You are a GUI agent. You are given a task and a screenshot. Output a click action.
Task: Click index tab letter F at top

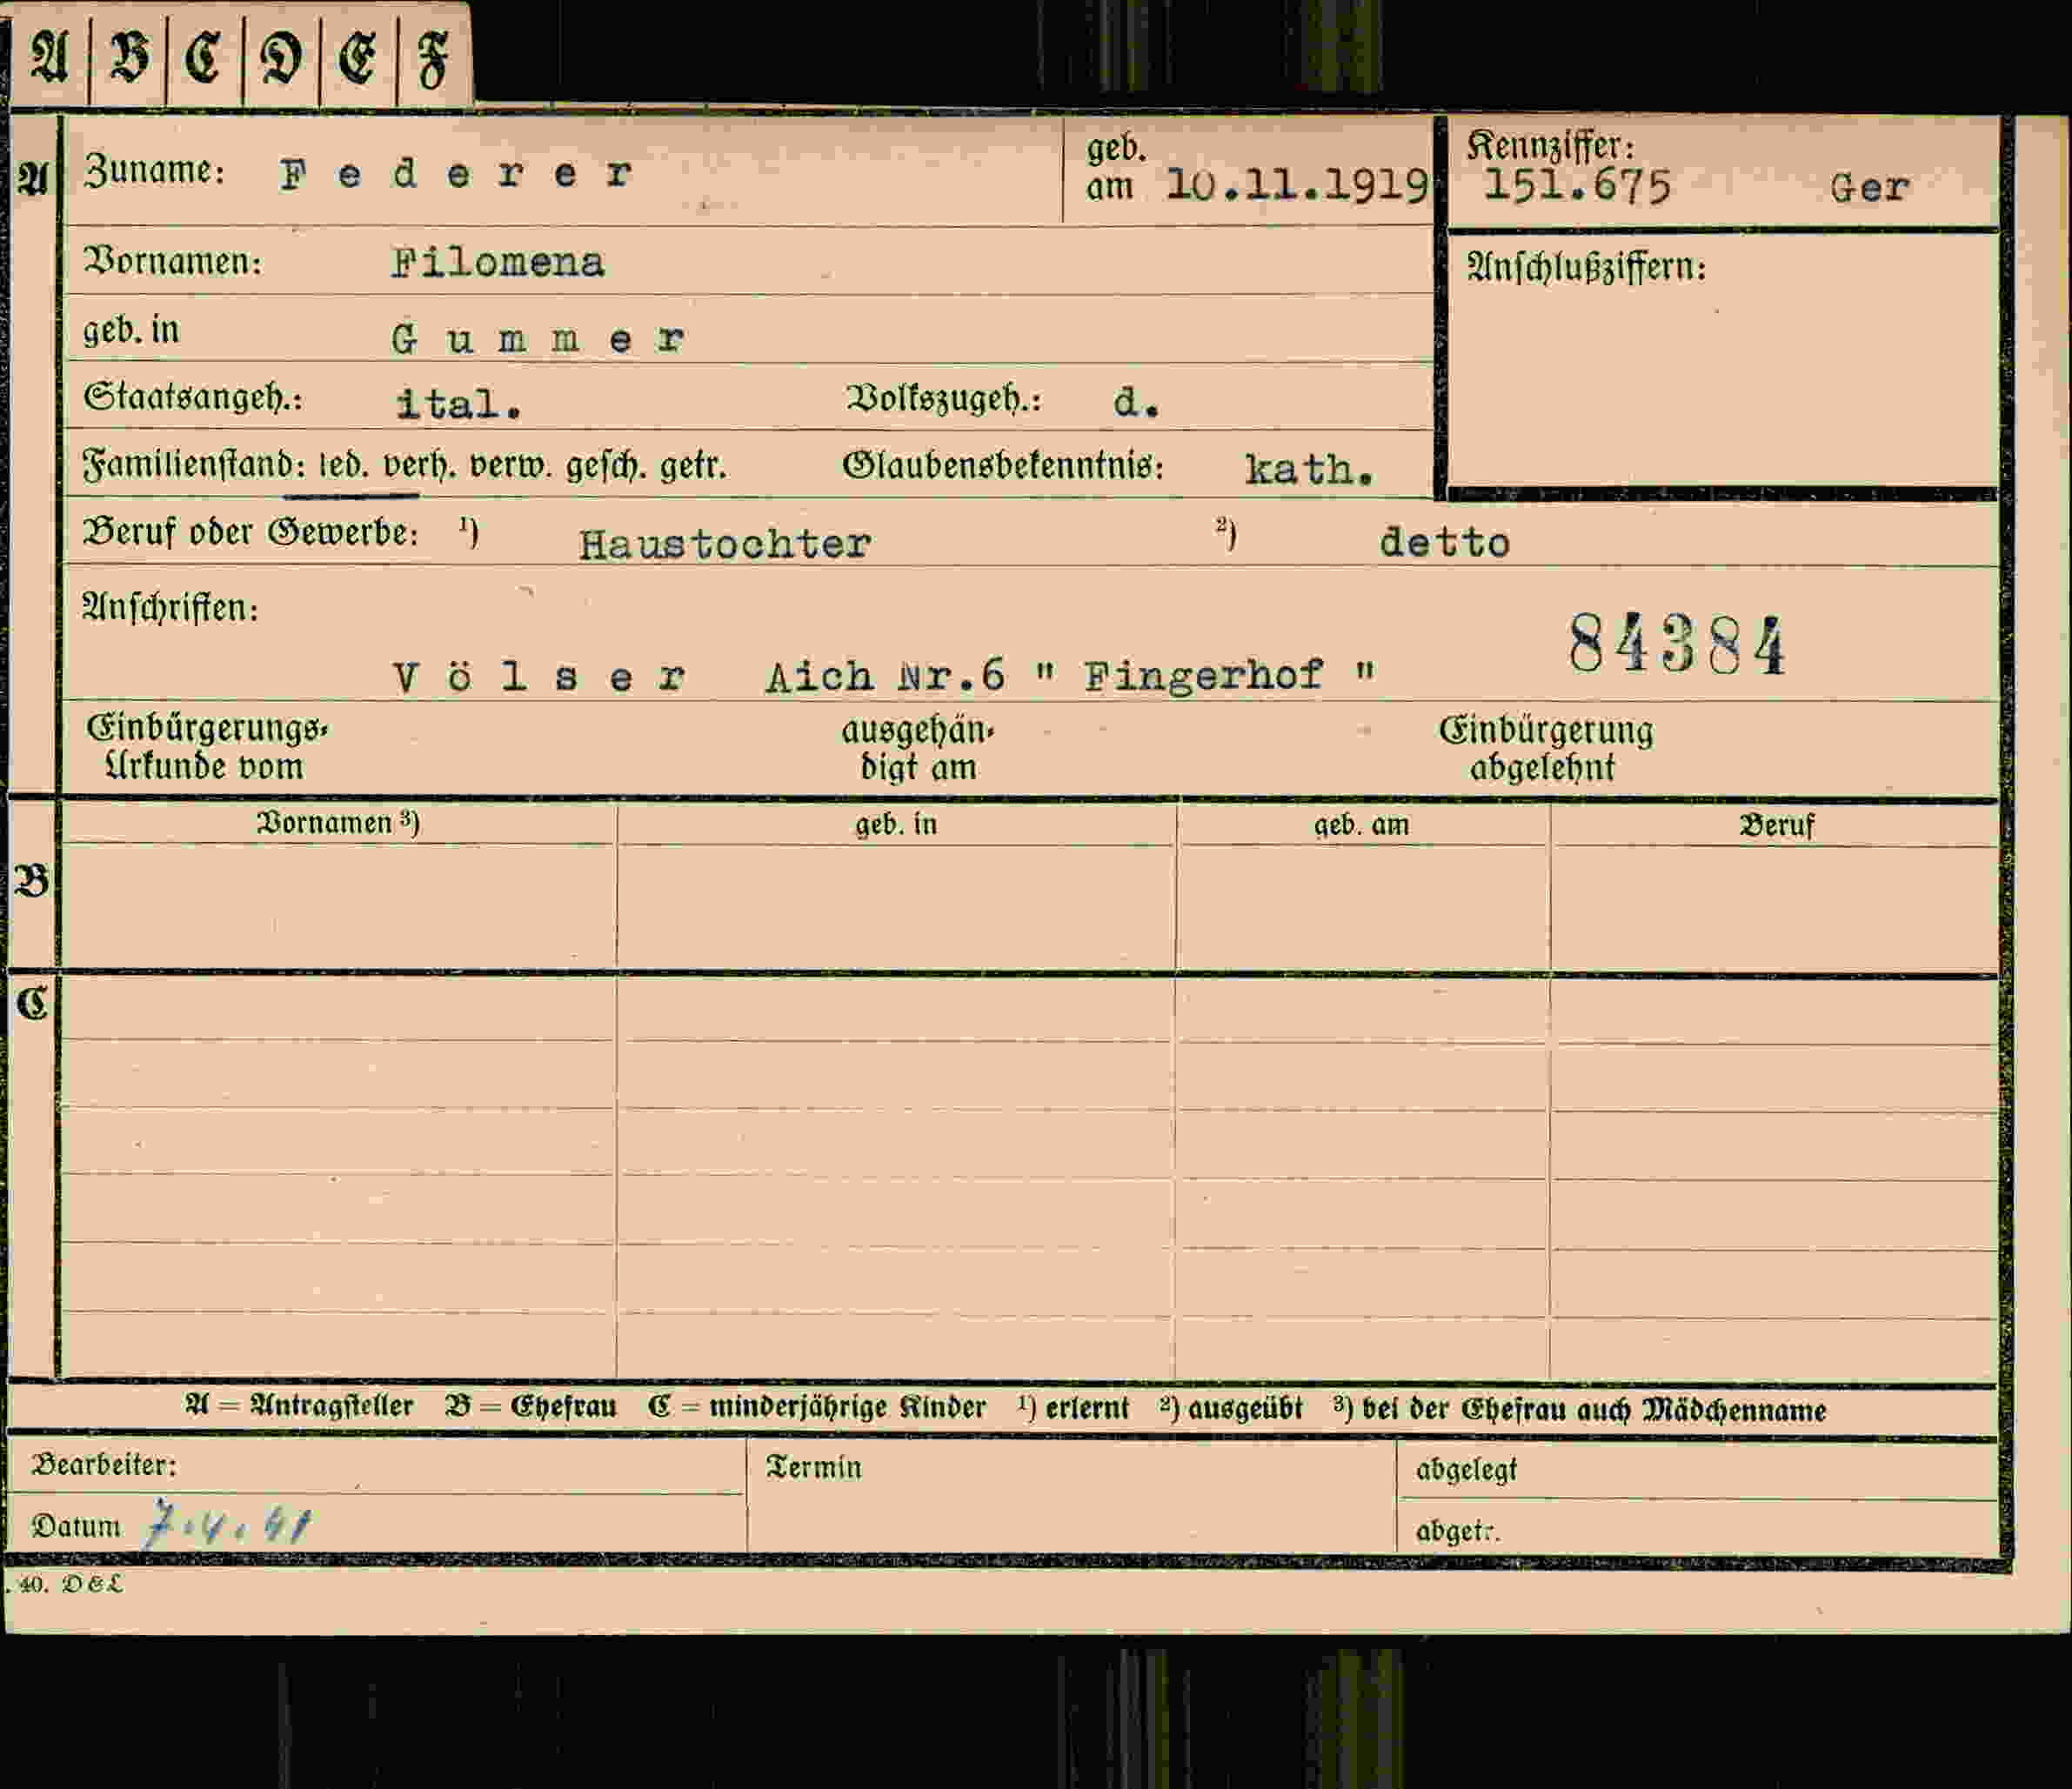(x=433, y=60)
